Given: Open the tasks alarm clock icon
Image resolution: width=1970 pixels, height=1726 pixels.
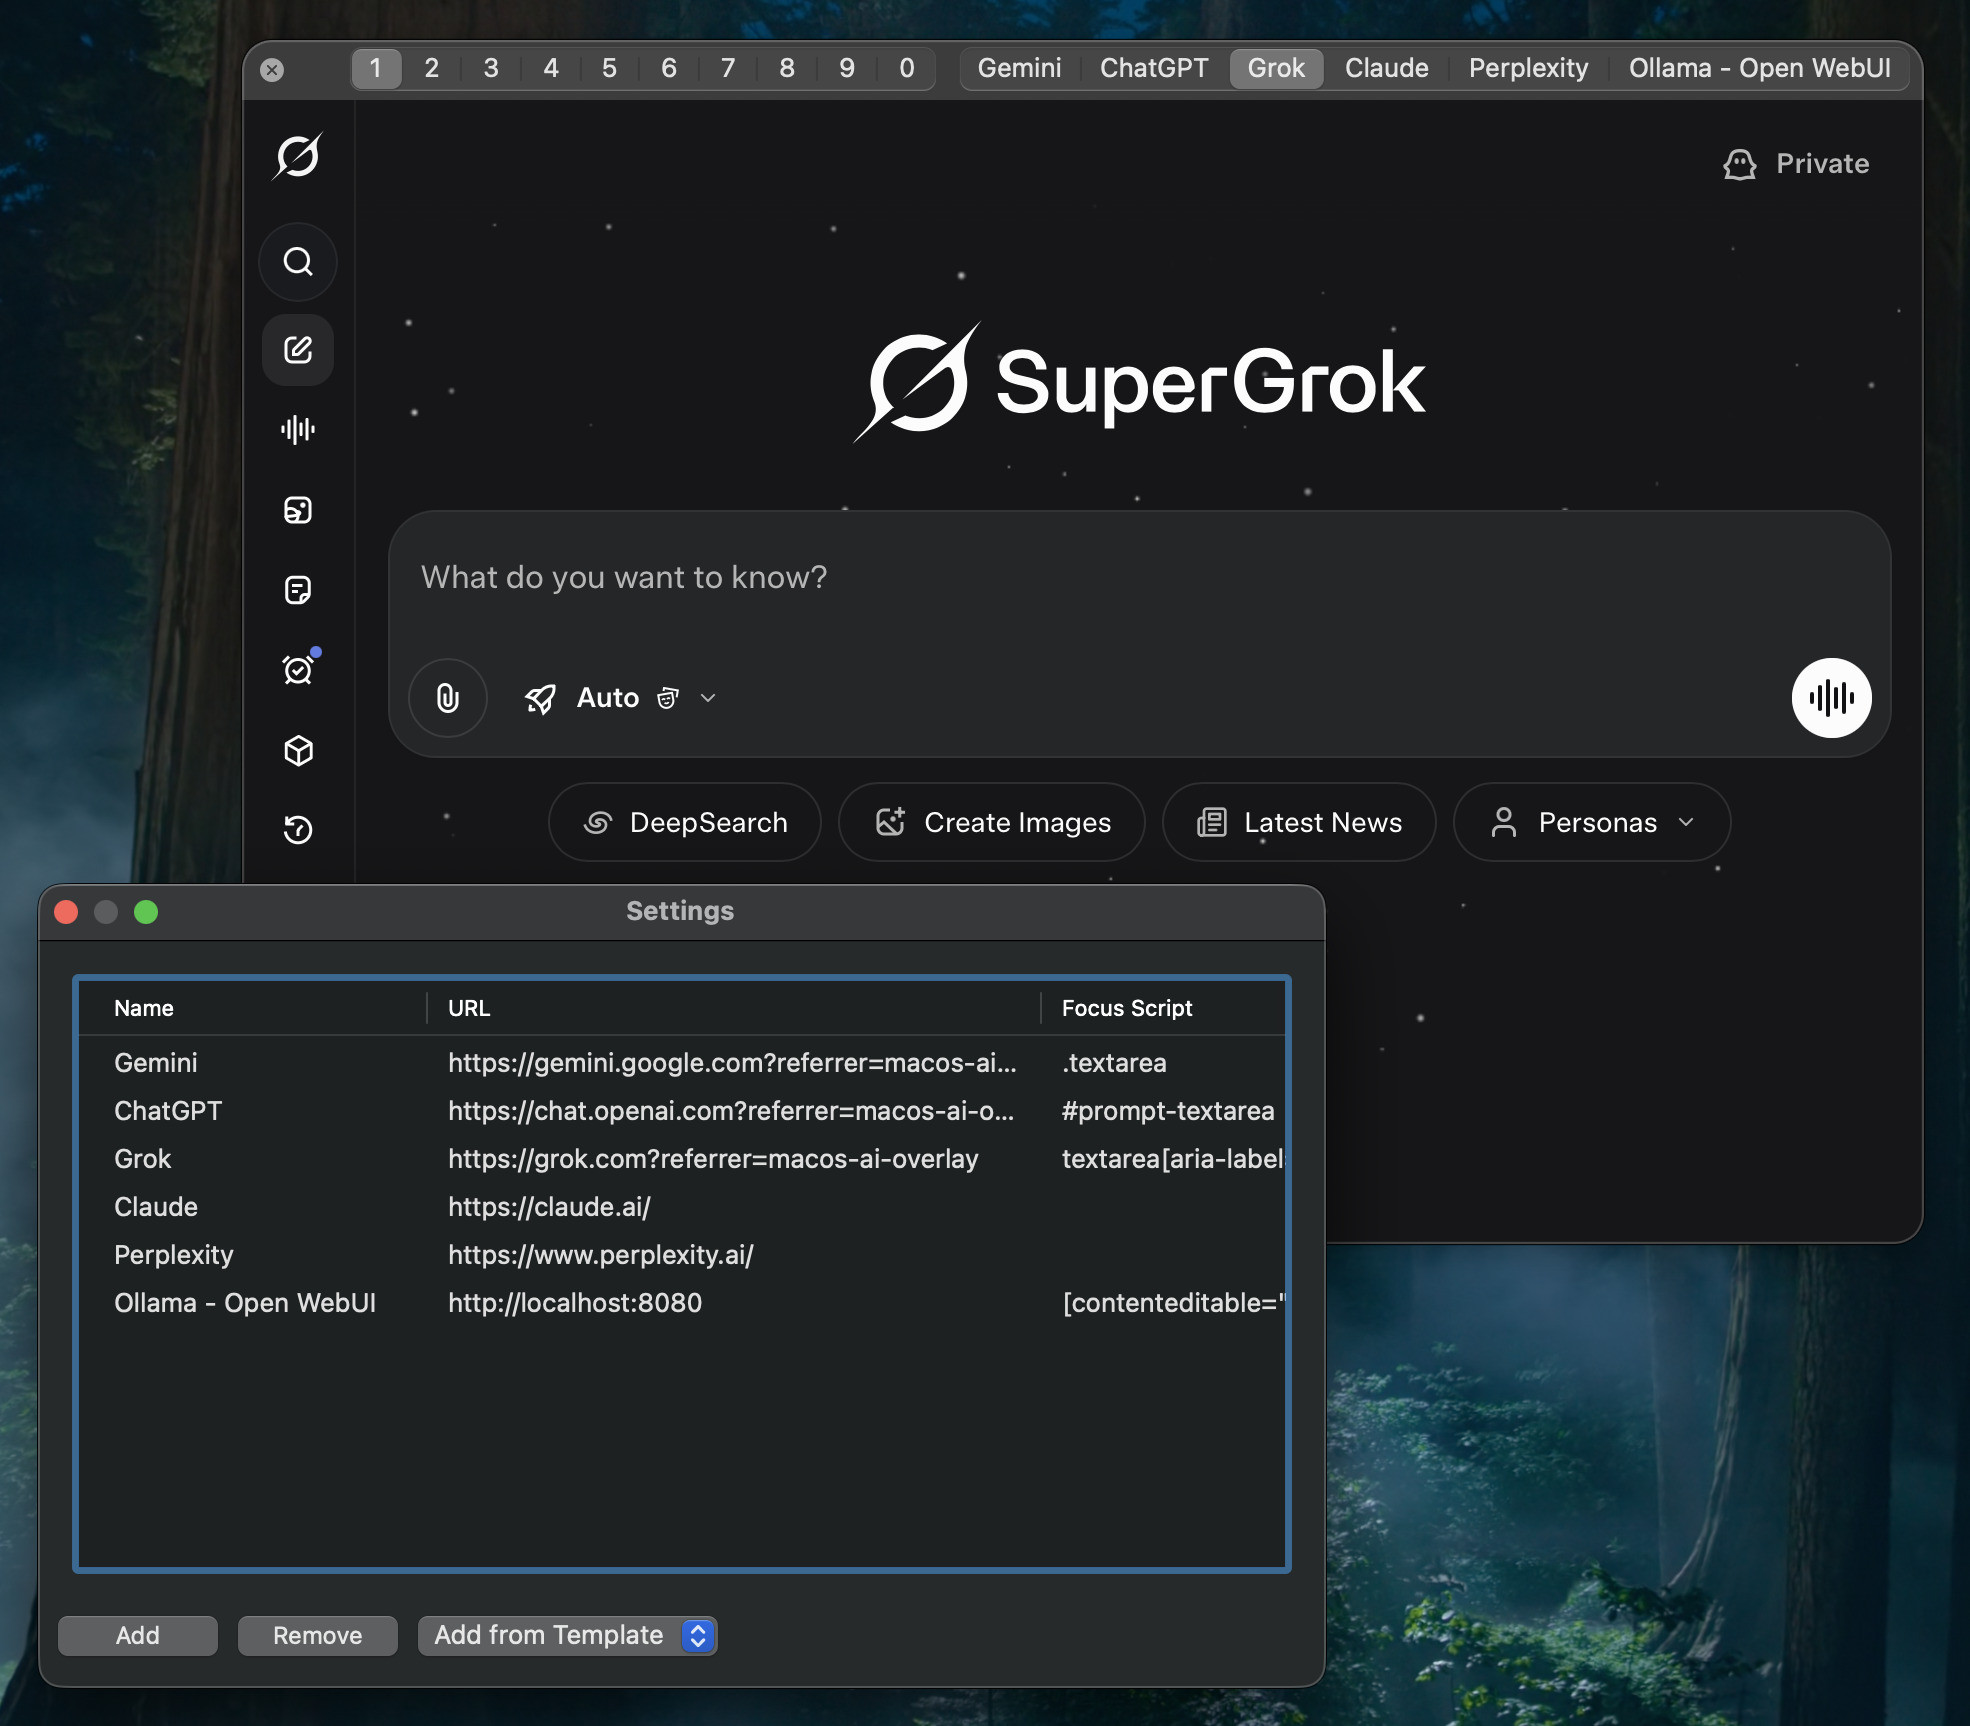Looking at the screenshot, I should [x=298, y=670].
